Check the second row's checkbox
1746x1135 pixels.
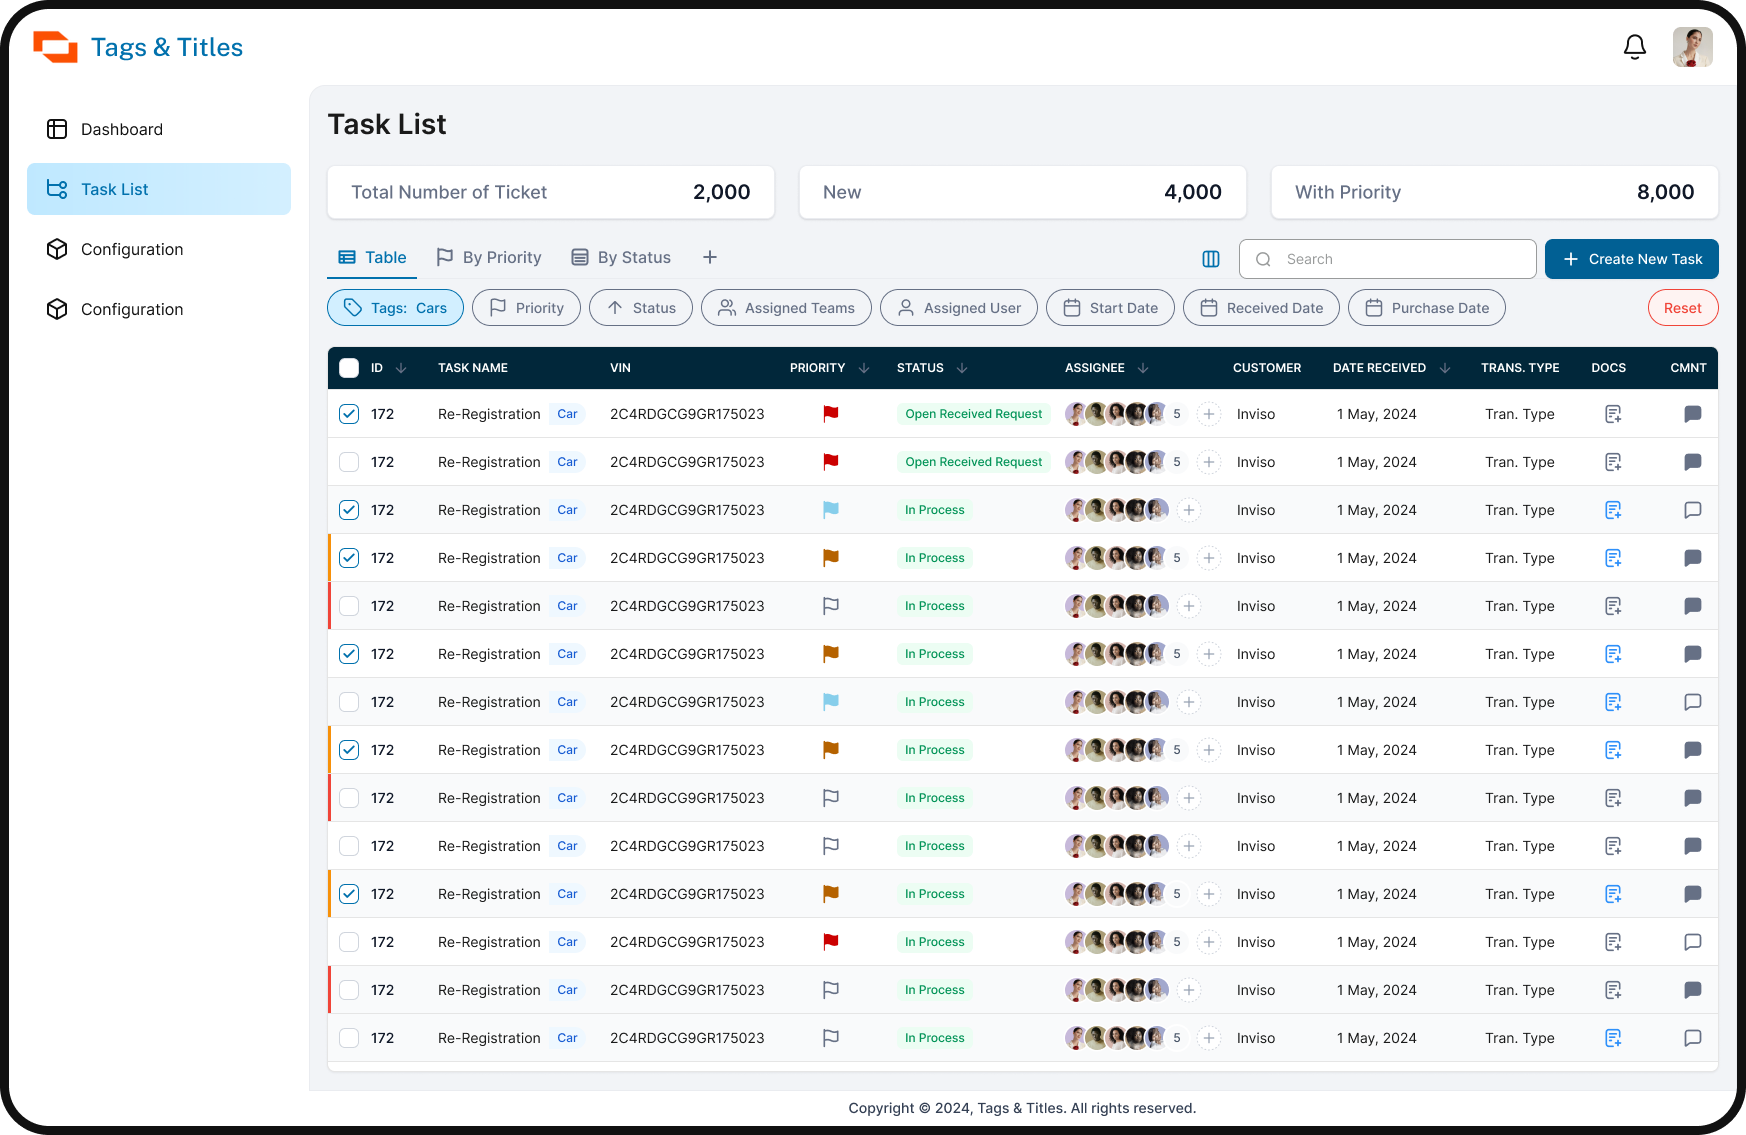click(349, 462)
